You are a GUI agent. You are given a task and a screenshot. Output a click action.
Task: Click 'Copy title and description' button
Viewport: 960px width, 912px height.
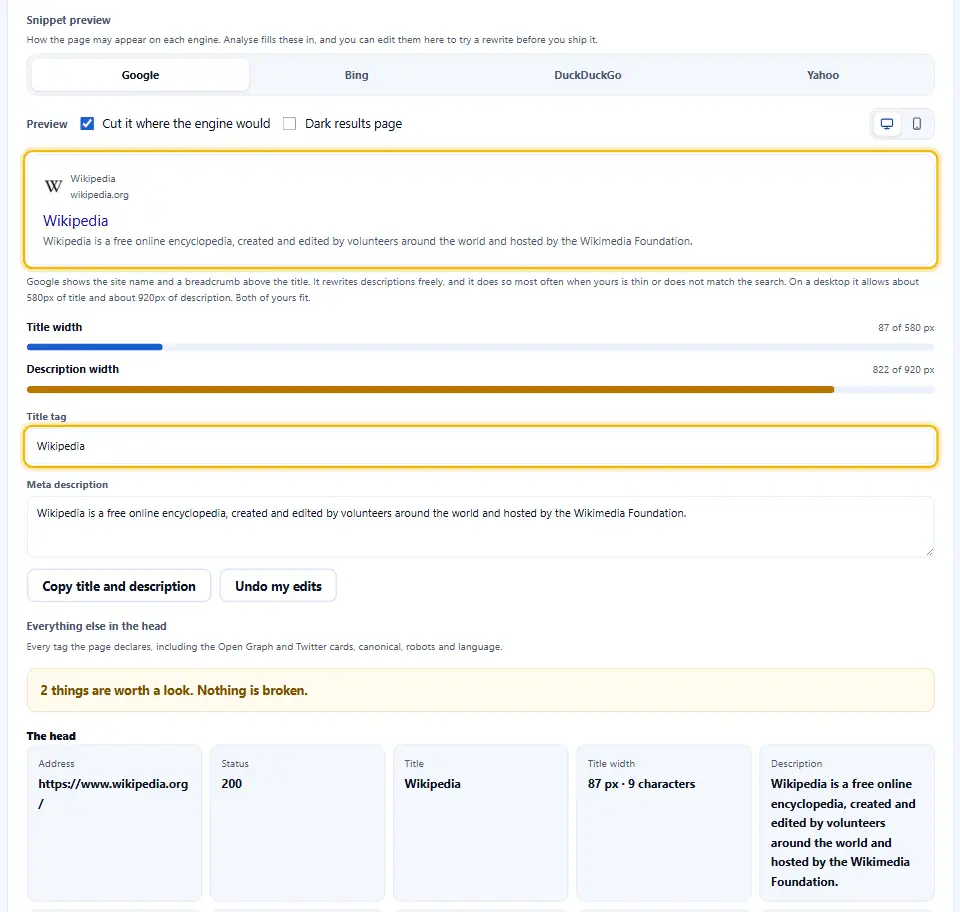click(x=119, y=586)
